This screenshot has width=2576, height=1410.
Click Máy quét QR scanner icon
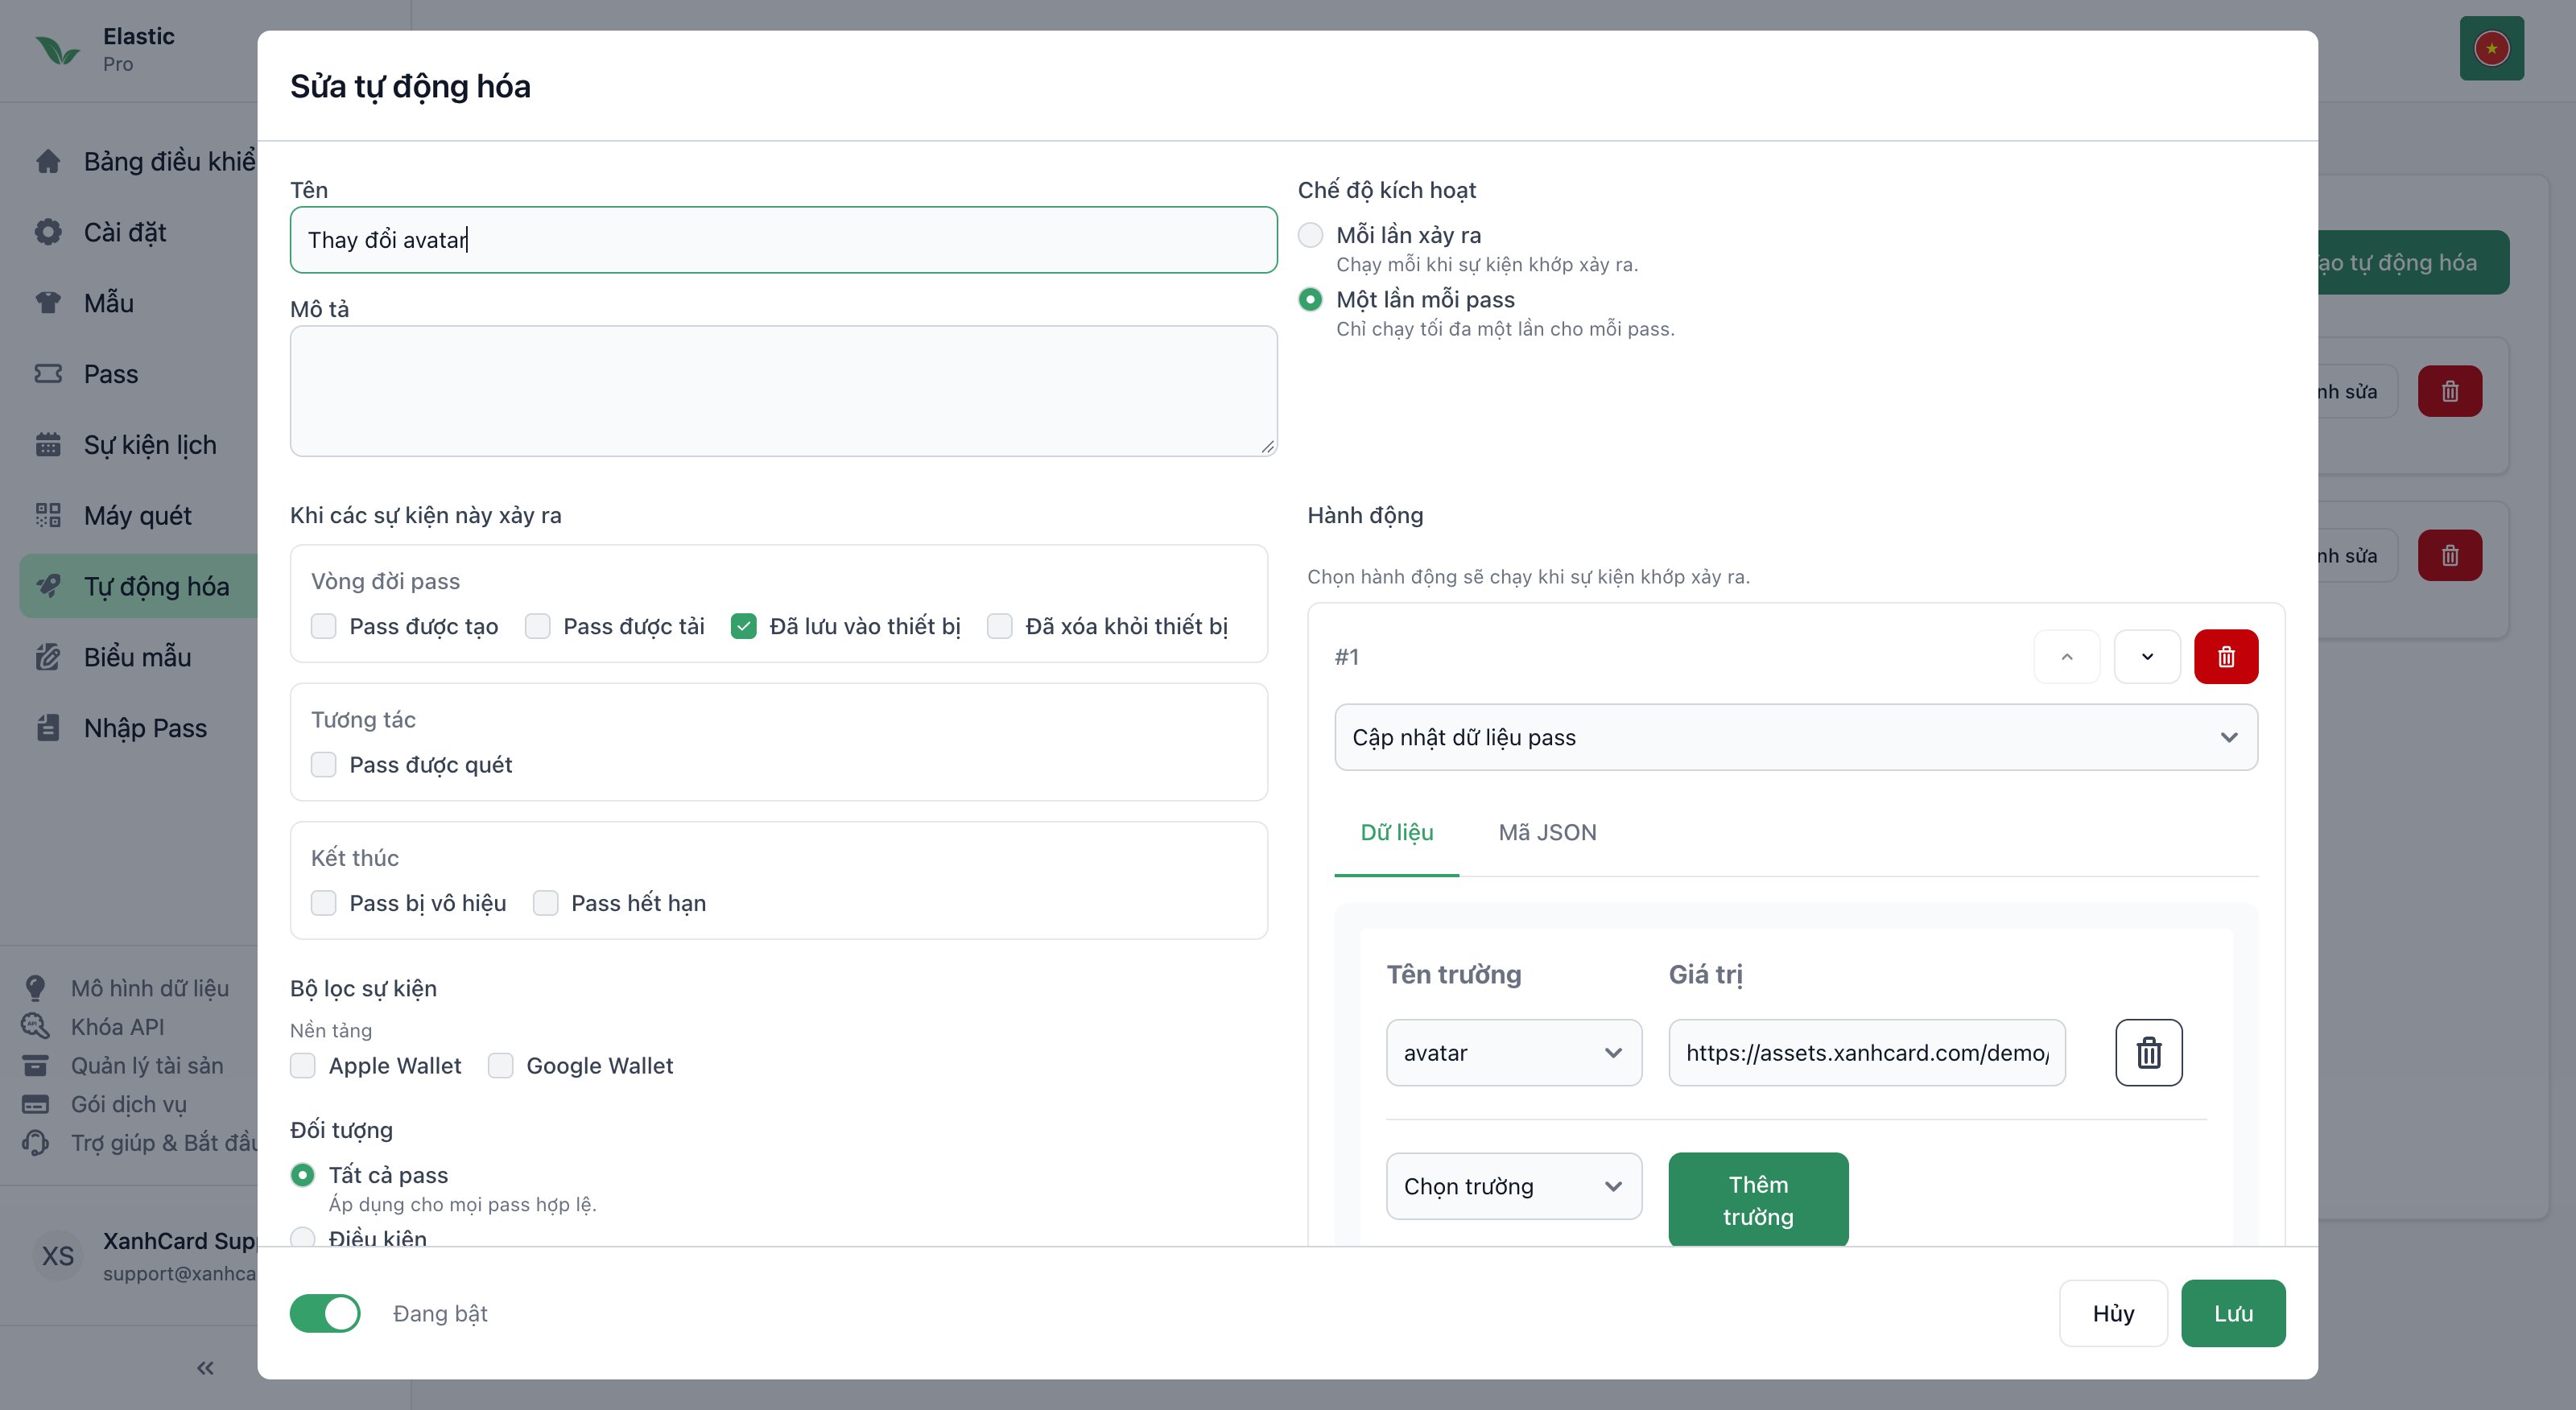coord(48,516)
